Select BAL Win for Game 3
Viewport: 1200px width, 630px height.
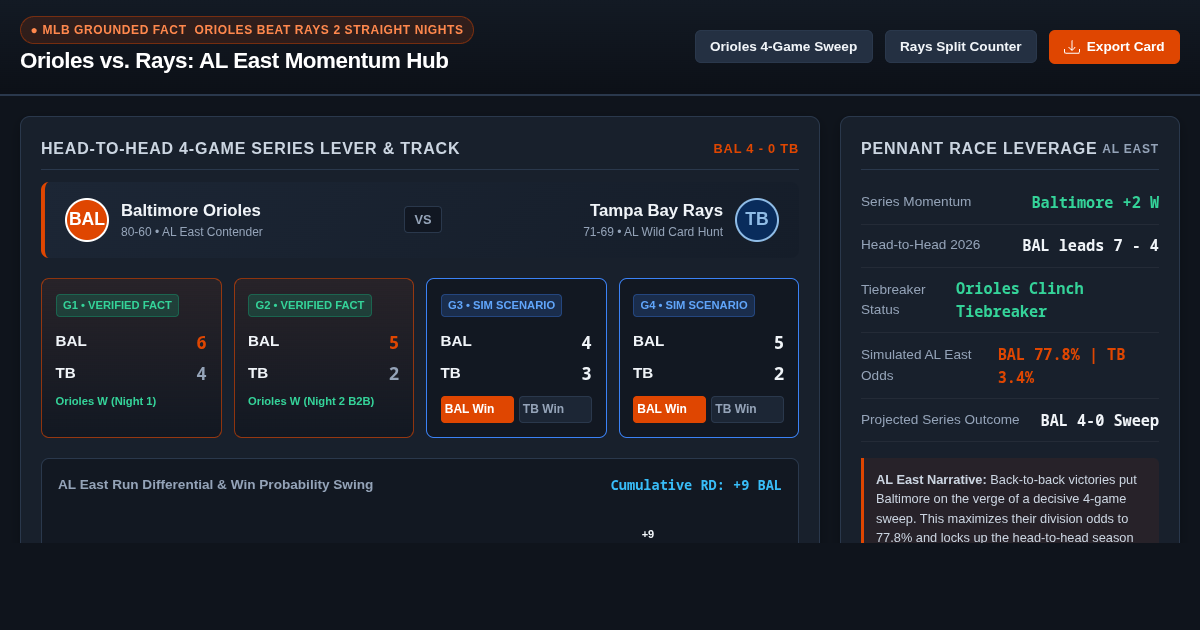click(x=477, y=409)
